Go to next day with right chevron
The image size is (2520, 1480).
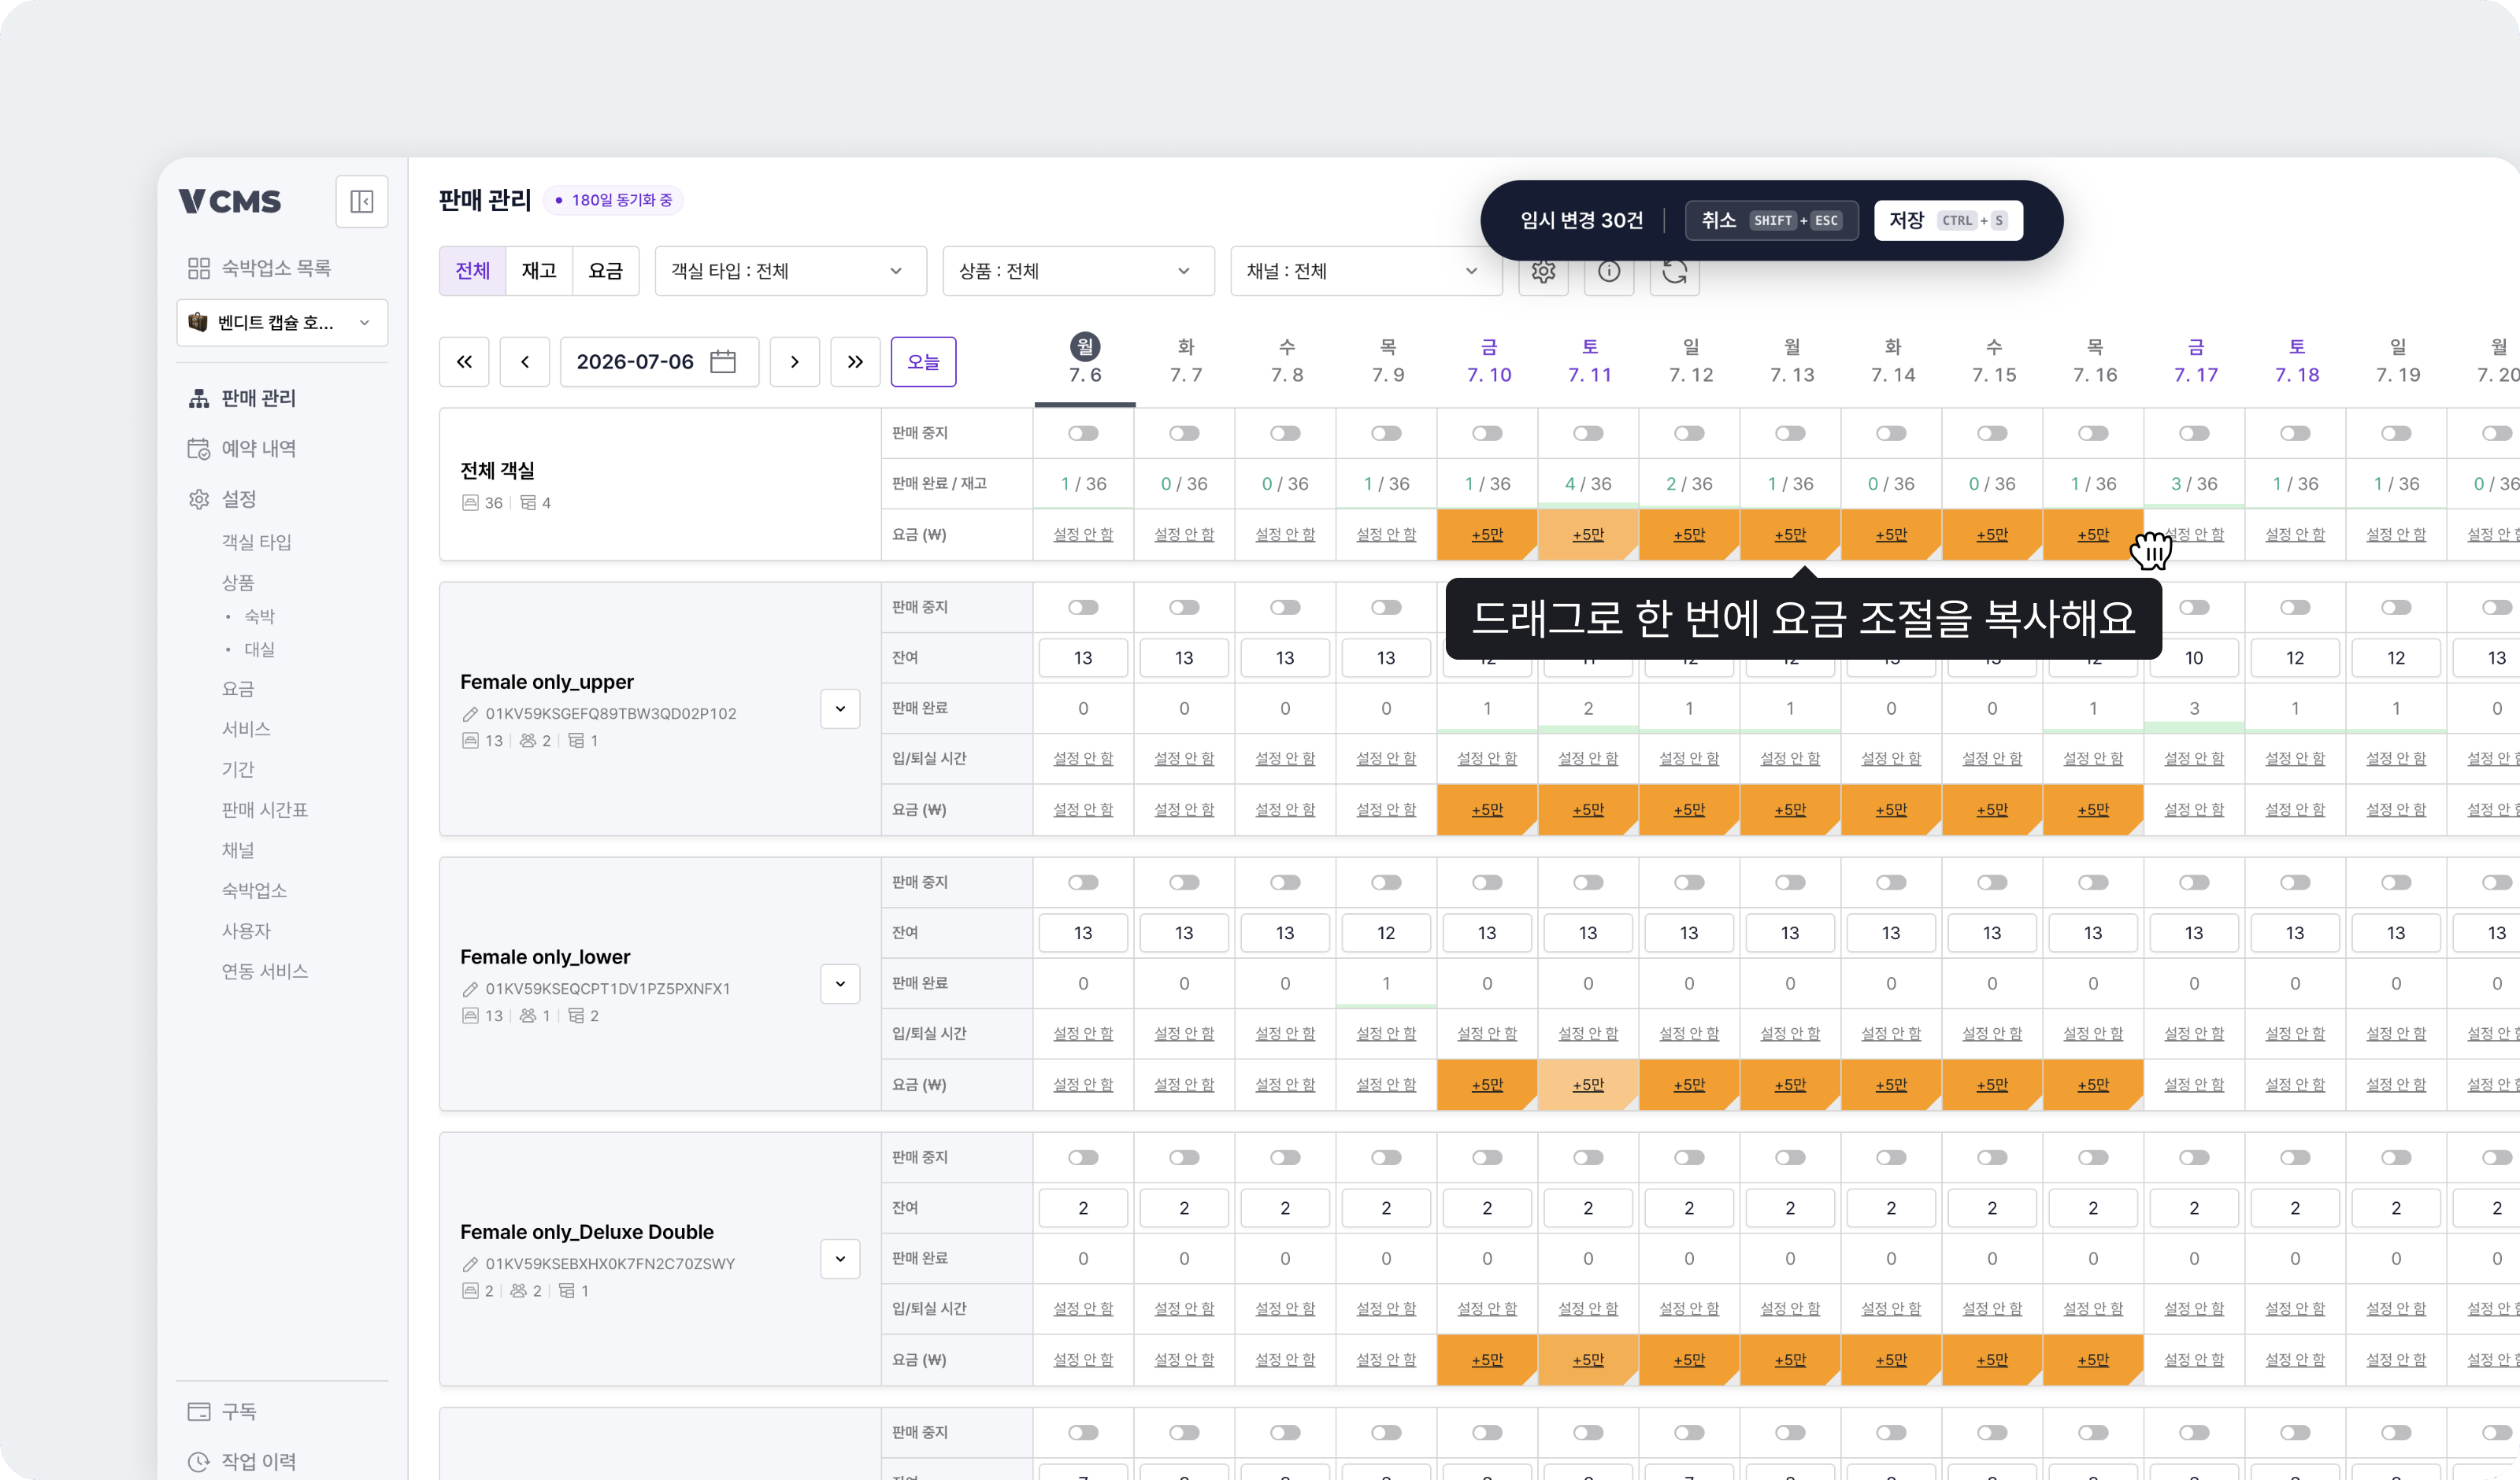795,361
